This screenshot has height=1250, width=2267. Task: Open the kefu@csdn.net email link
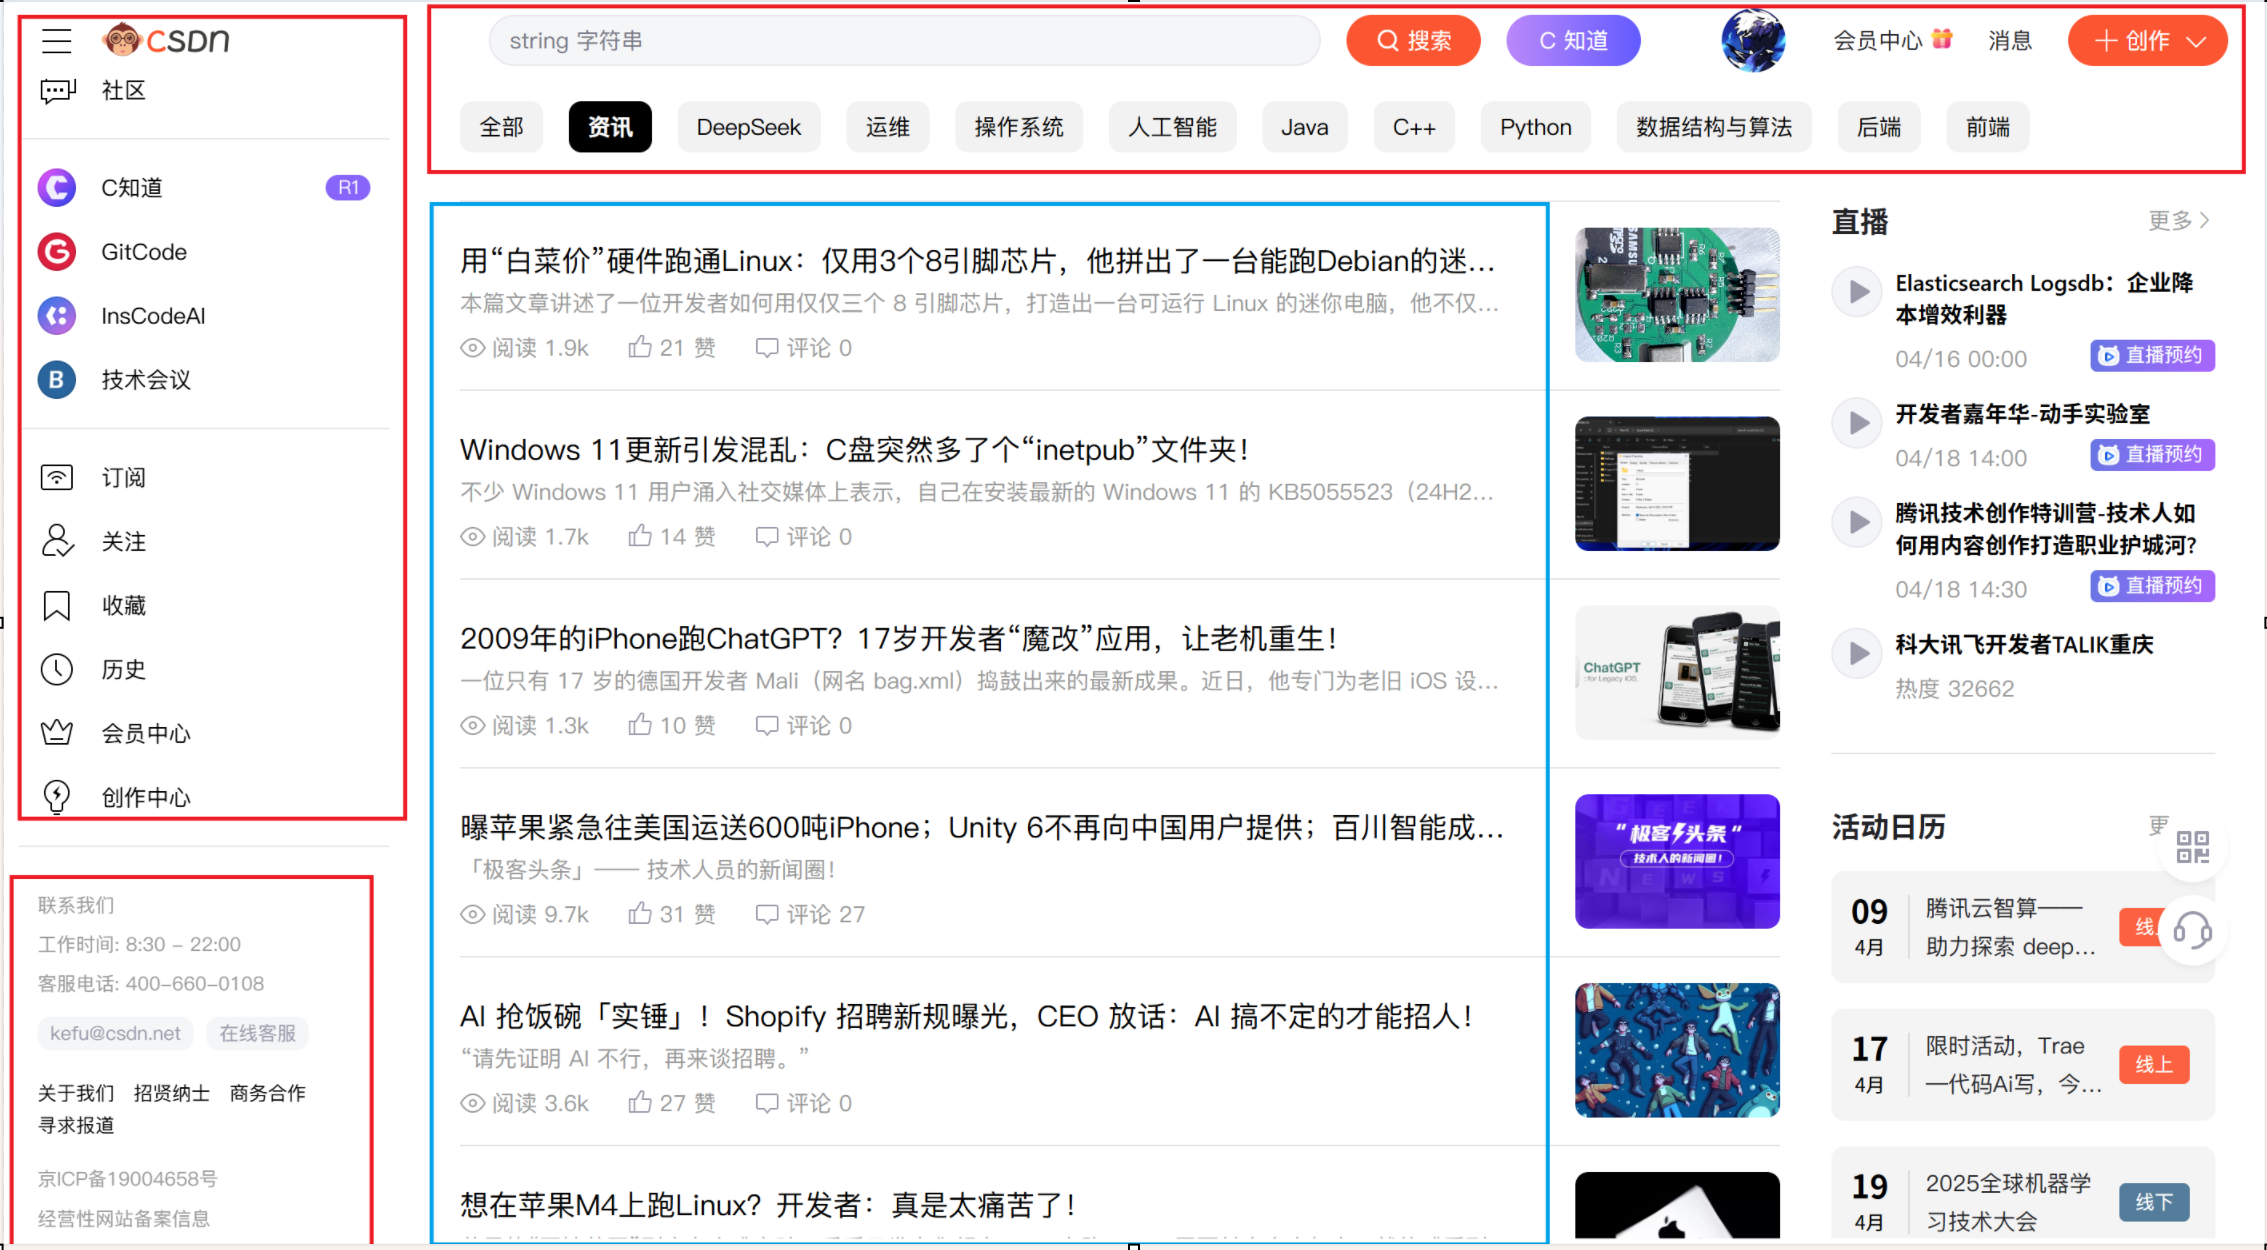pos(115,1033)
